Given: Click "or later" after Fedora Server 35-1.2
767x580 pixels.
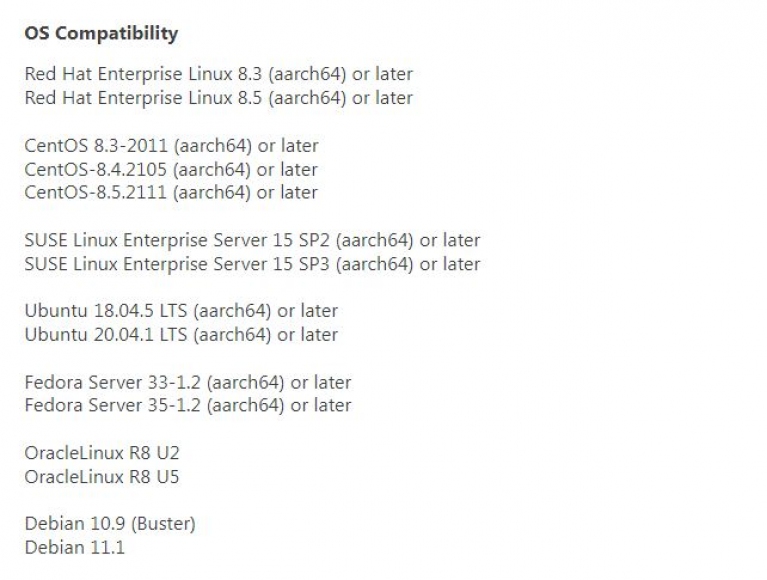Looking at the screenshot, I should click(x=321, y=405).
